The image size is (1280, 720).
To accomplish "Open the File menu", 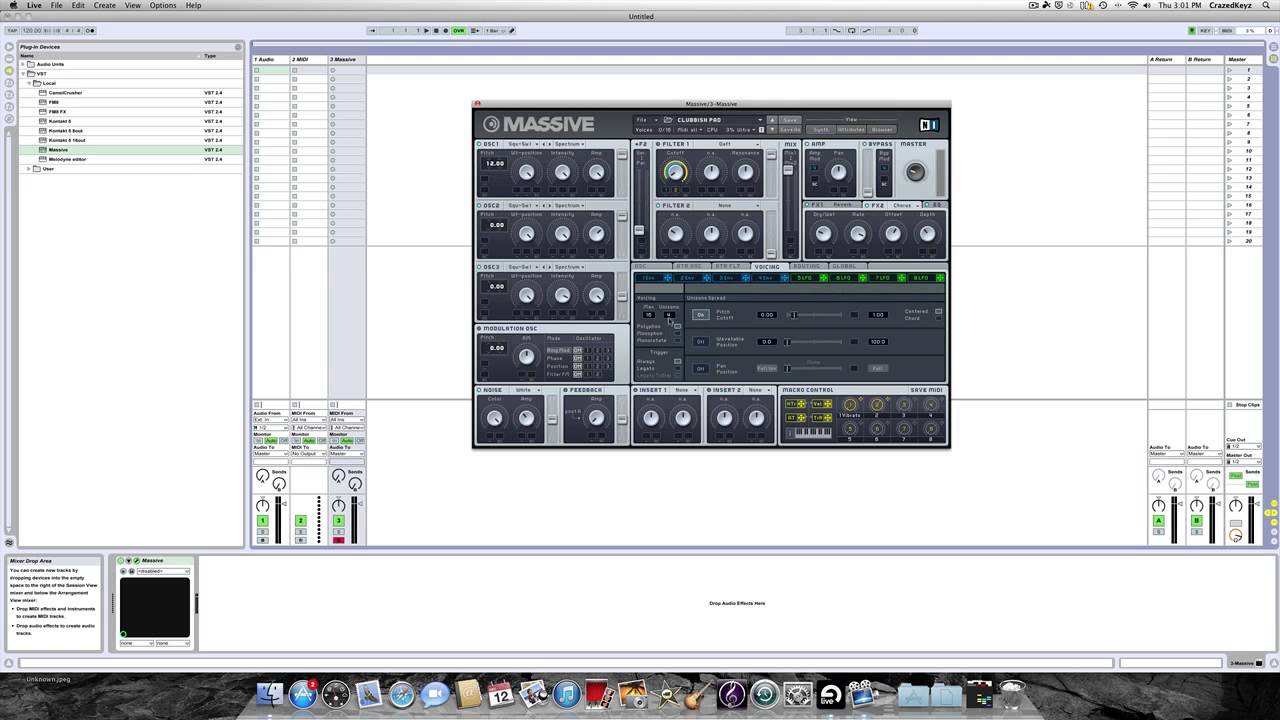I will coord(57,5).
